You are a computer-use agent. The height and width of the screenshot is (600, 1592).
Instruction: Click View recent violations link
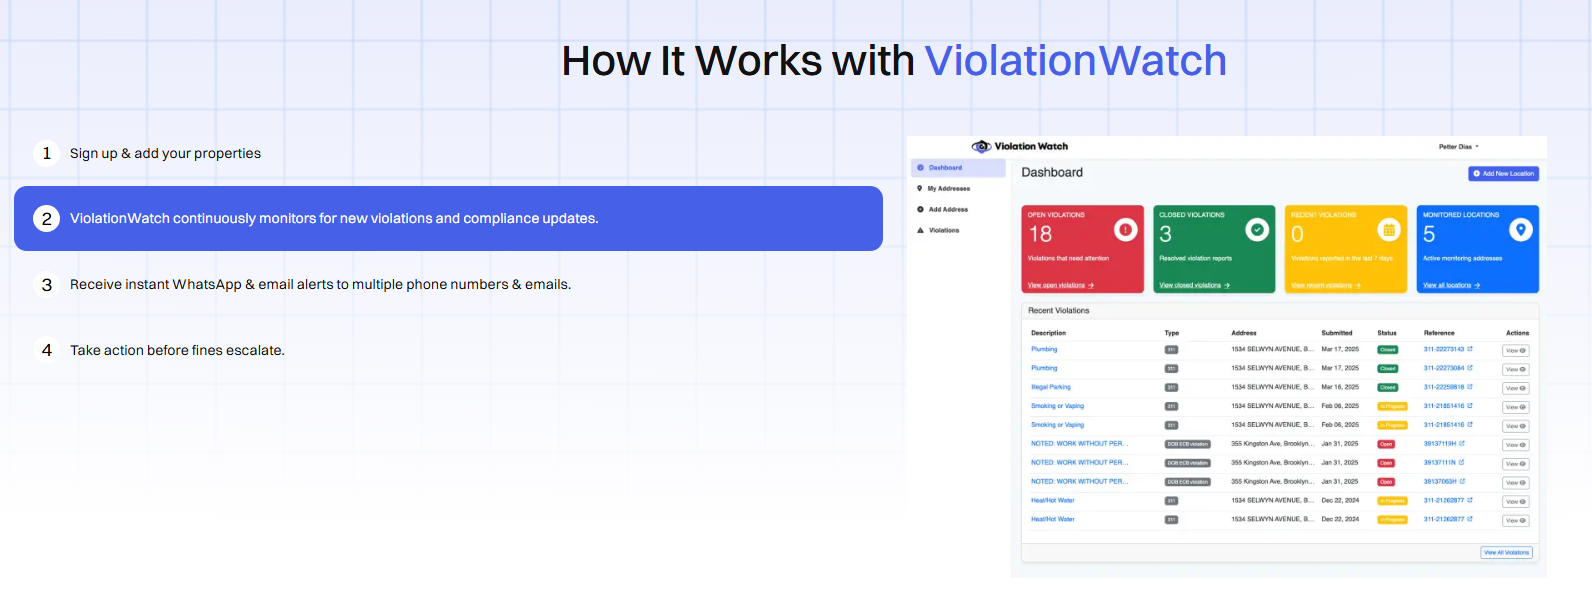coord(1326,285)
